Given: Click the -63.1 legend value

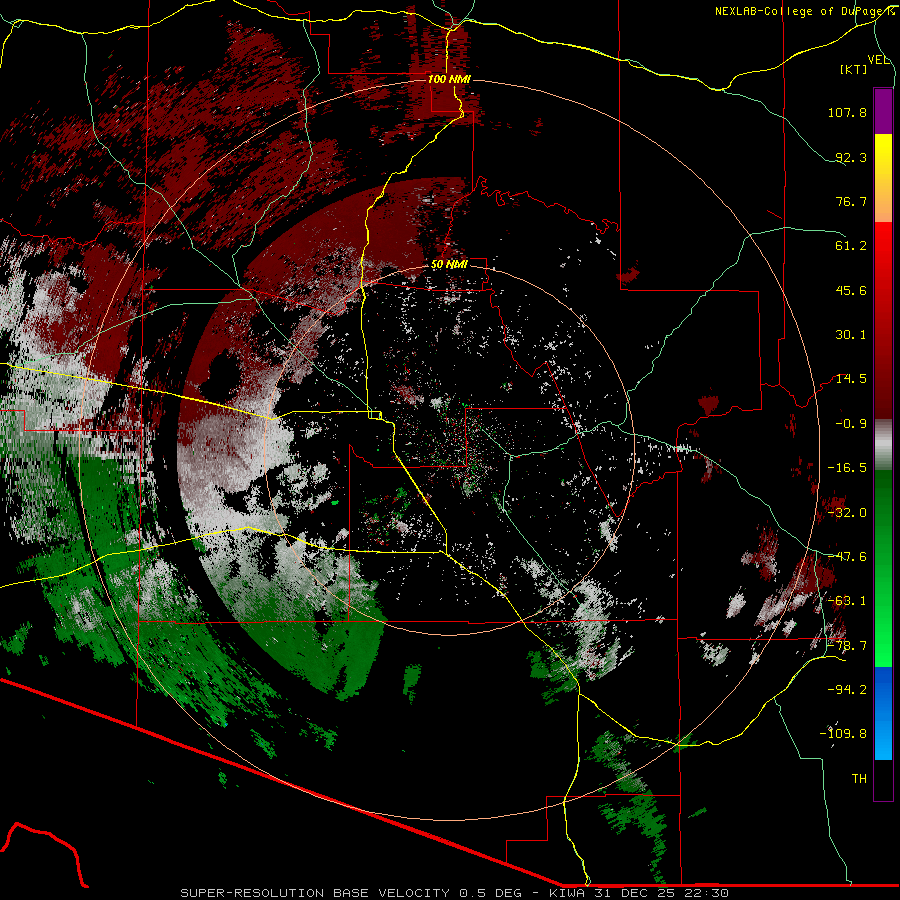Looking at the screenshot, I should 847,601.
